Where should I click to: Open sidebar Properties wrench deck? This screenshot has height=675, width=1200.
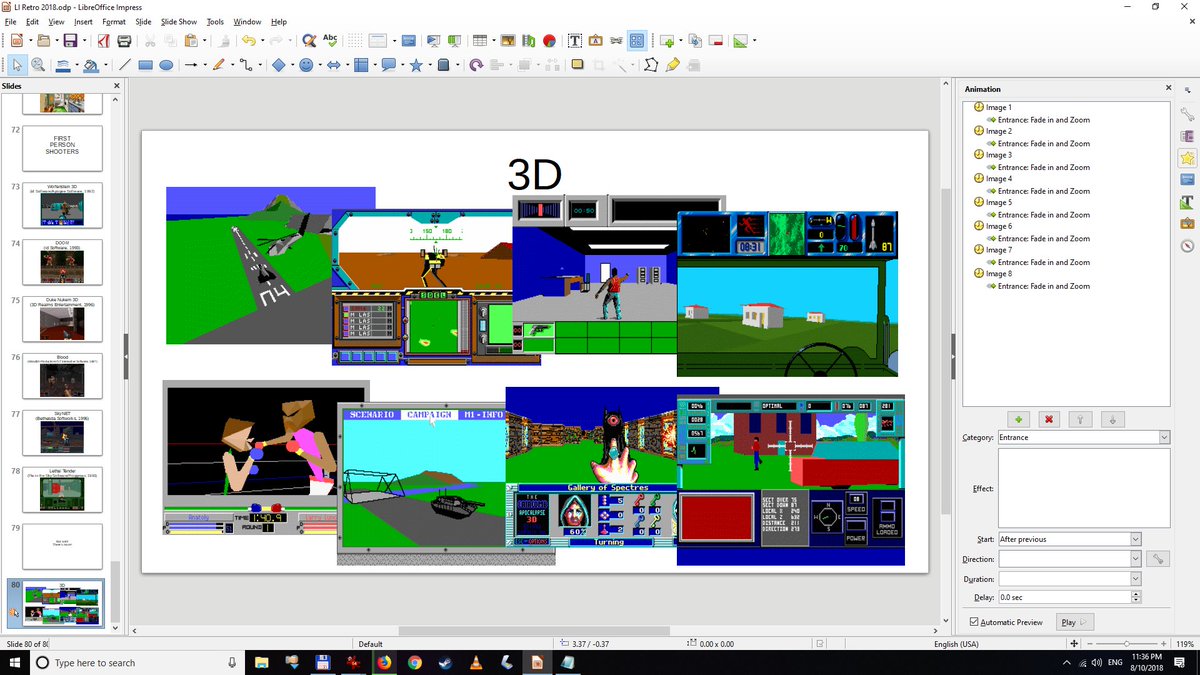1187,114
